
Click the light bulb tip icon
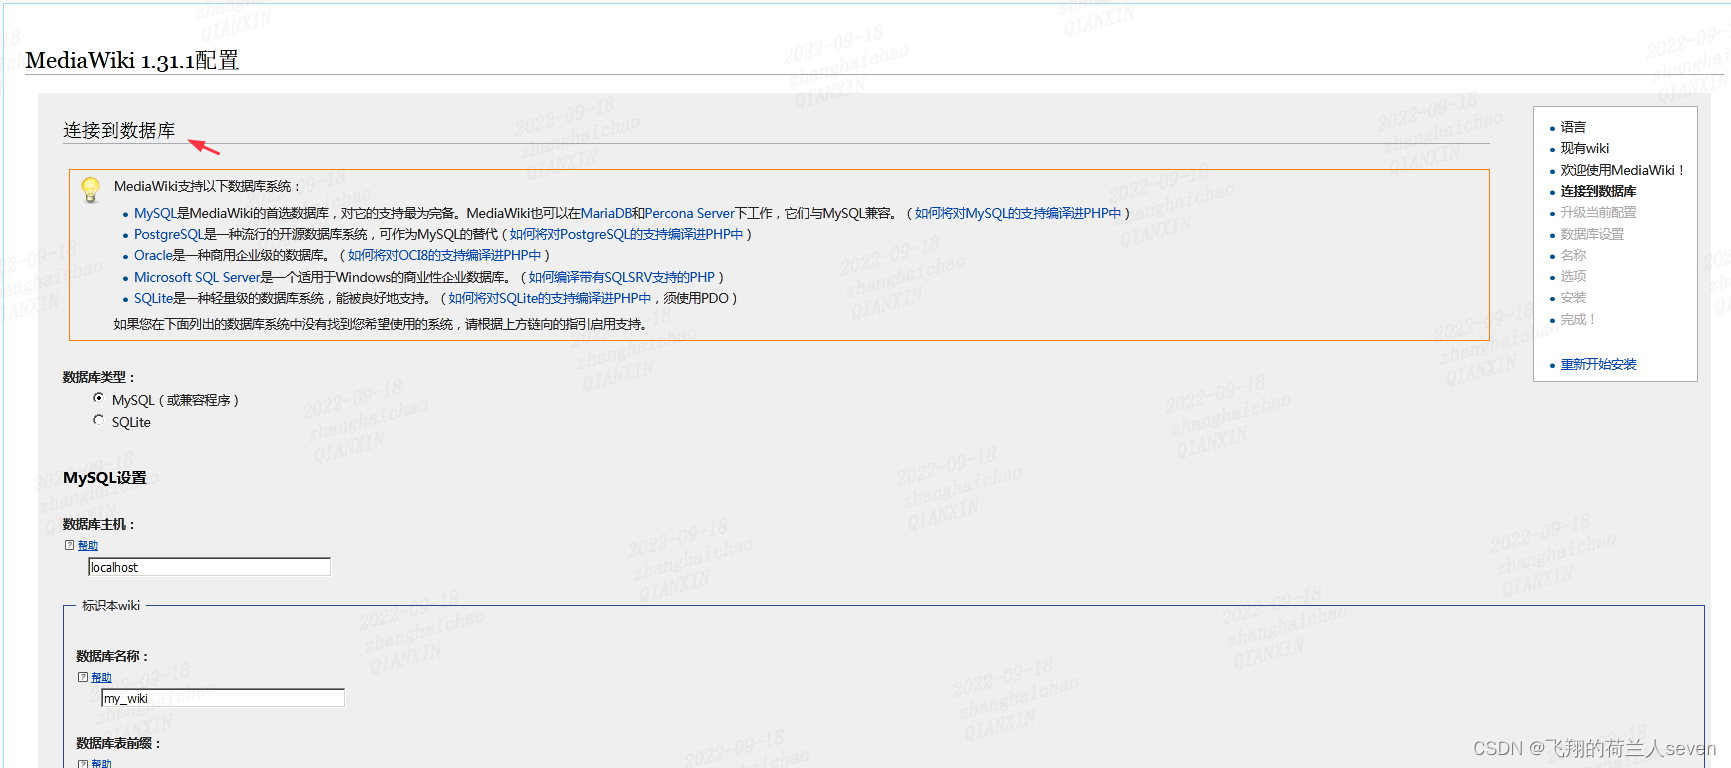tap(91, 189)
